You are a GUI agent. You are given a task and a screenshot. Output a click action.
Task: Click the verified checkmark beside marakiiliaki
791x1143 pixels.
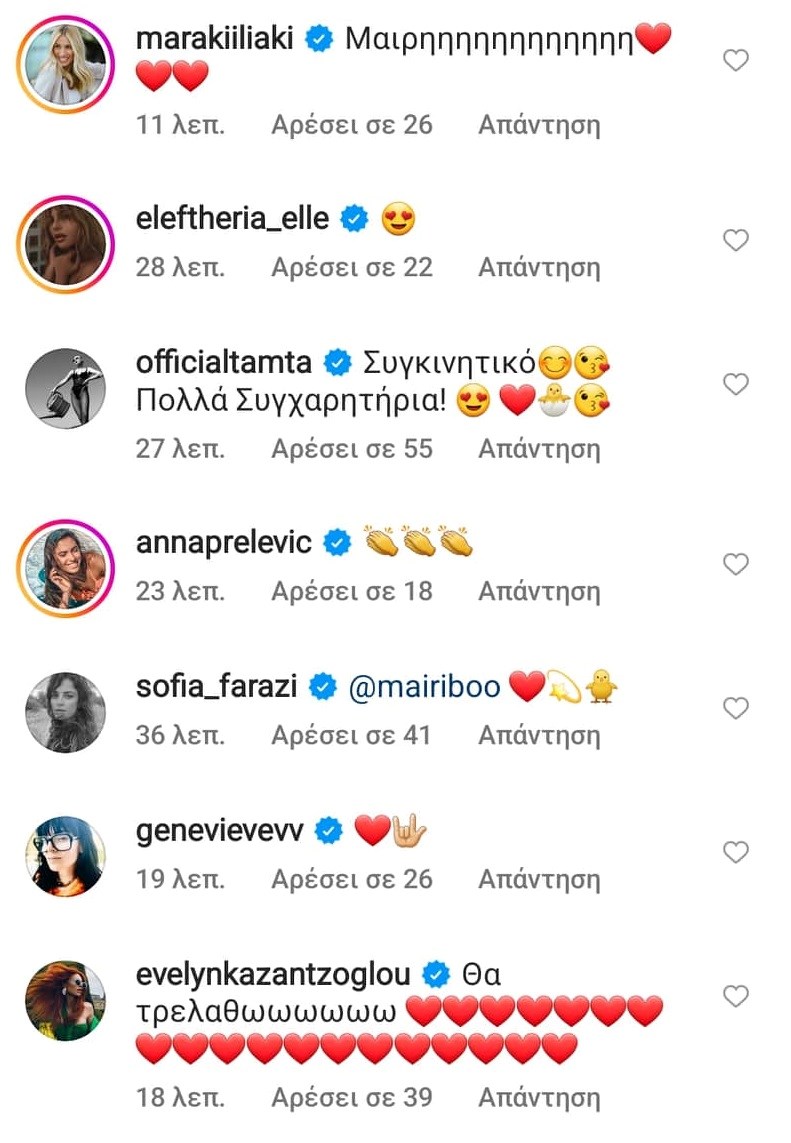click(x=317, y=37)
